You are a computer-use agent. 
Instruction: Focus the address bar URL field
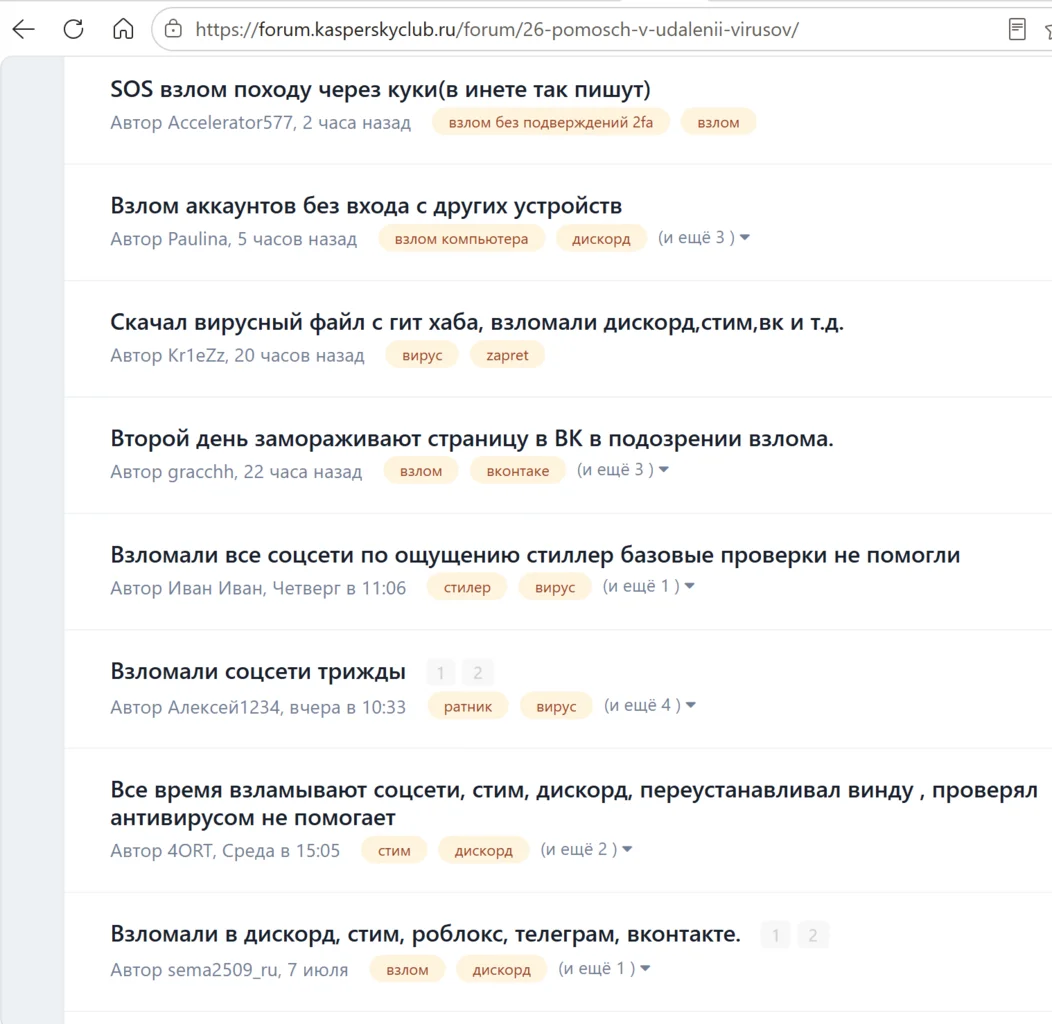click(x=496, y=30)
